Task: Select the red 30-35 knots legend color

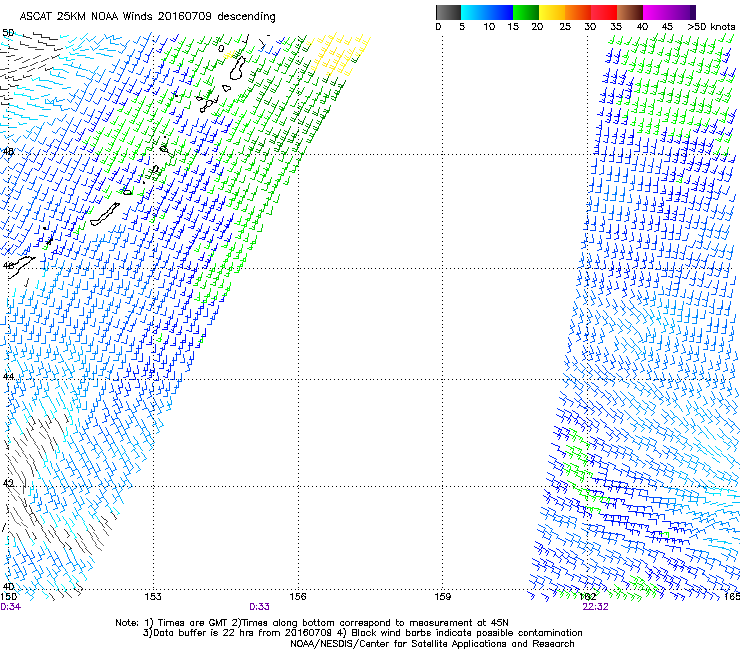Action: click(604, 12)
